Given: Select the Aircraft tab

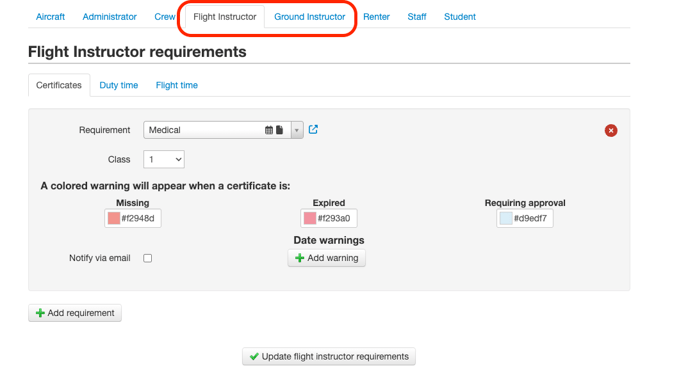Looking at the screenshot, I should click(x=50, y=17).
